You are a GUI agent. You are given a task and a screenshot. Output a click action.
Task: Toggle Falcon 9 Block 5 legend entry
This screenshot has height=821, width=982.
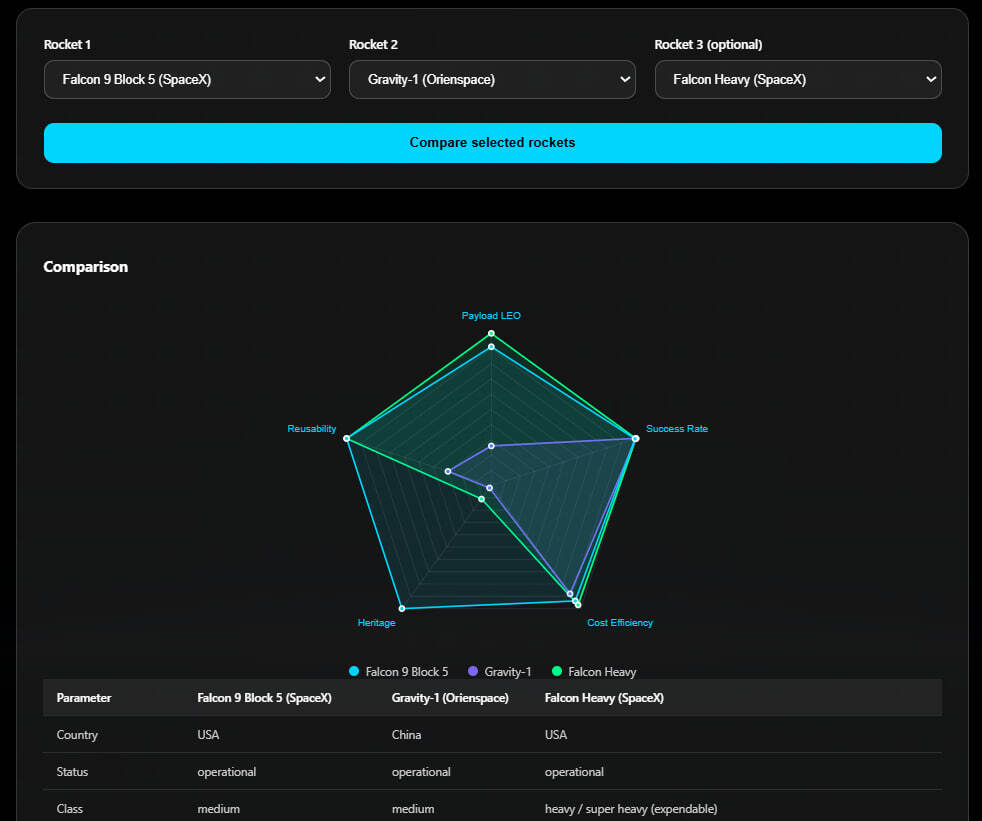pyautogui.click(x=399, y=671)
